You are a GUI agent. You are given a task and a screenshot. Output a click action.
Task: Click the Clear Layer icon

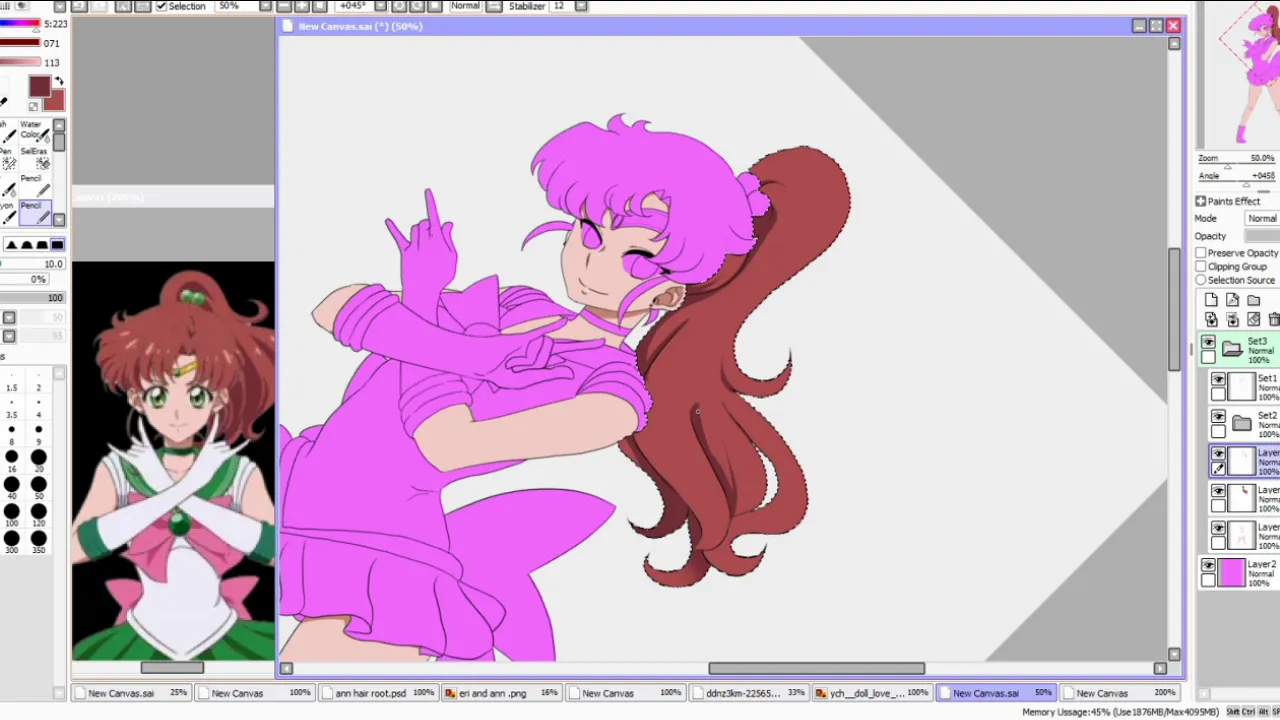(x=1253, y=319)
